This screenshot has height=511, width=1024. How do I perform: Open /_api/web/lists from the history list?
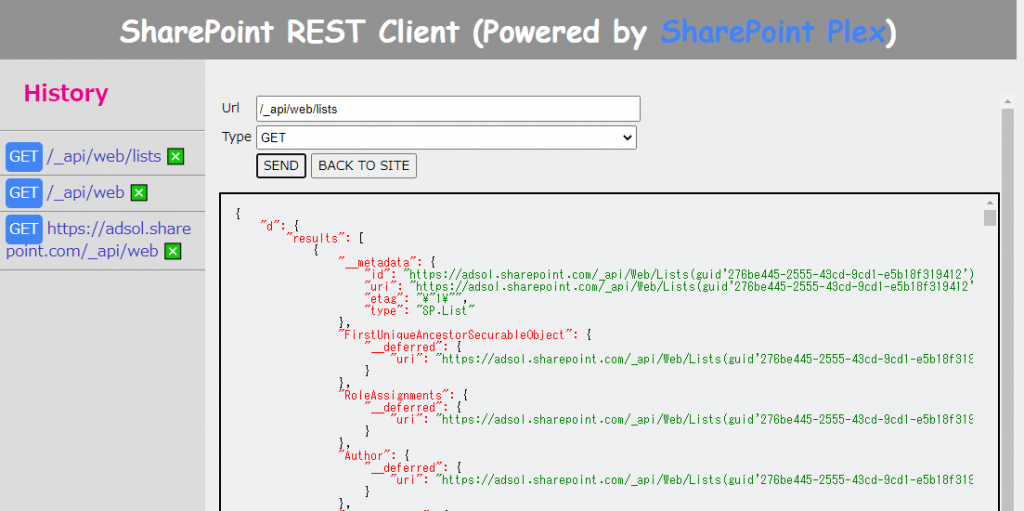click(x=104, y=156)
